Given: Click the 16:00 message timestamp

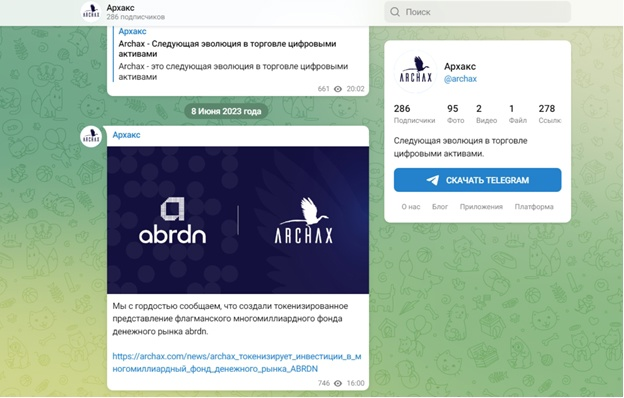Looking at the screenshot, I should 355,383.
